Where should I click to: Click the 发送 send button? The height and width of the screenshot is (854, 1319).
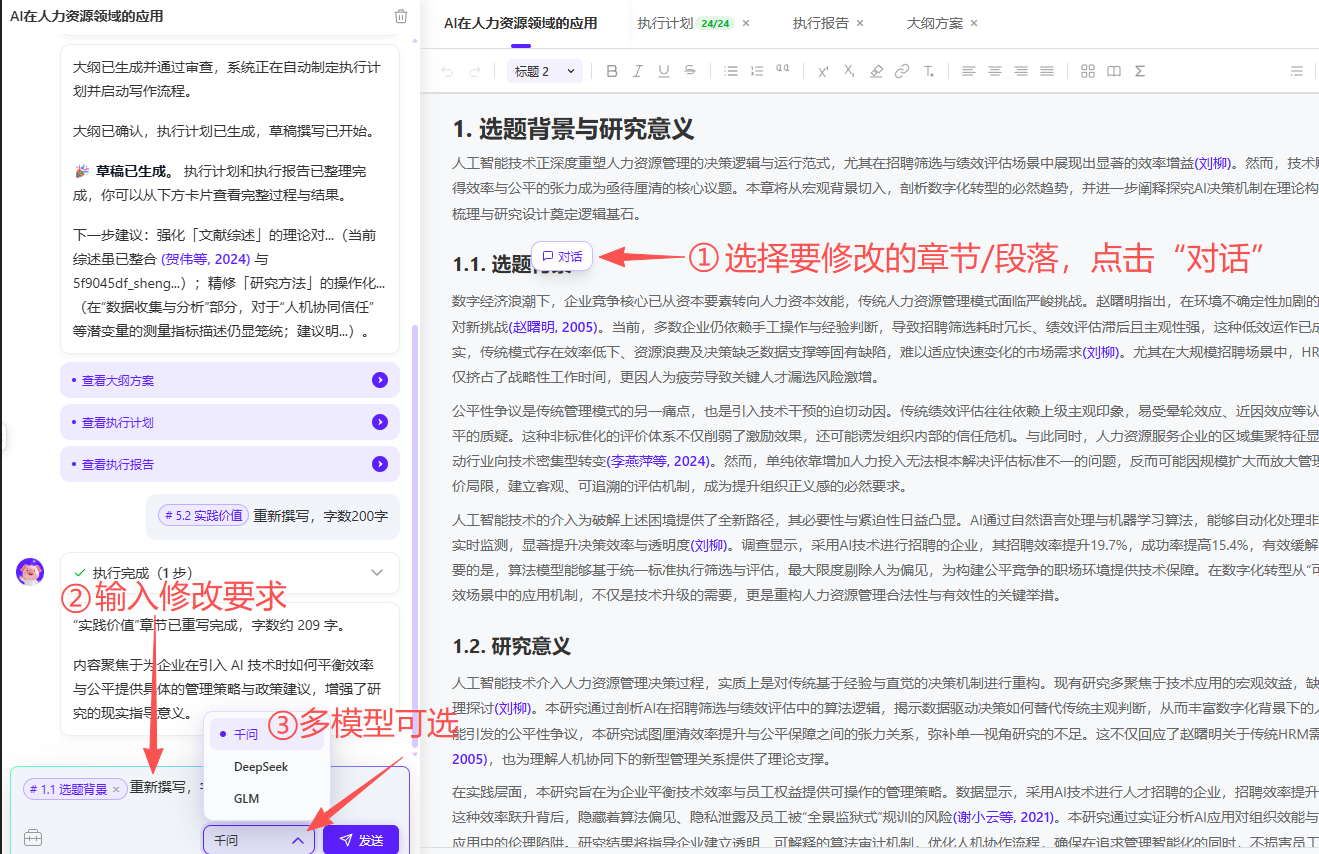(361, 840)
